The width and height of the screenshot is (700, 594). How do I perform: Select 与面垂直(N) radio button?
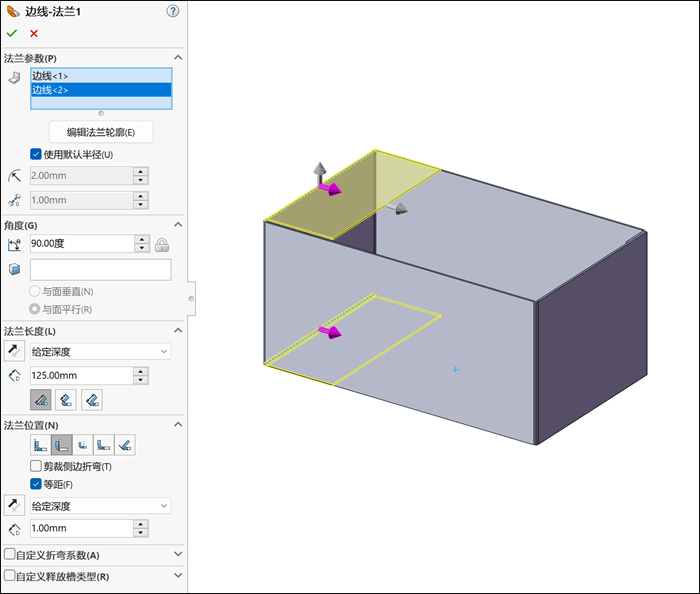[x=34, y=291]
